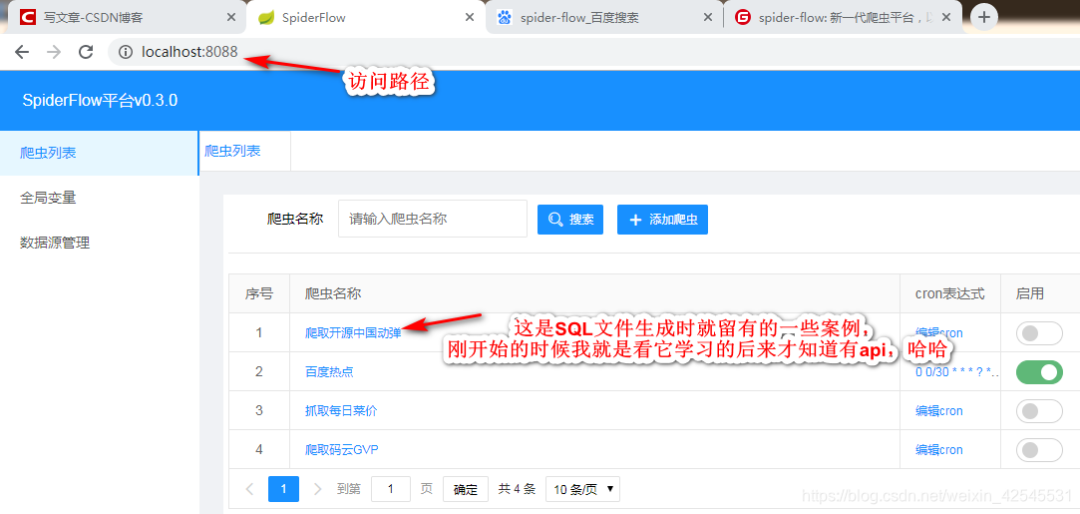The width and height of the screenshot is (1080, 514).
Task: Switch to spider-flow: 新一代爬虫平台 tab
Action: pyautogui.click(x=842, y=18)
